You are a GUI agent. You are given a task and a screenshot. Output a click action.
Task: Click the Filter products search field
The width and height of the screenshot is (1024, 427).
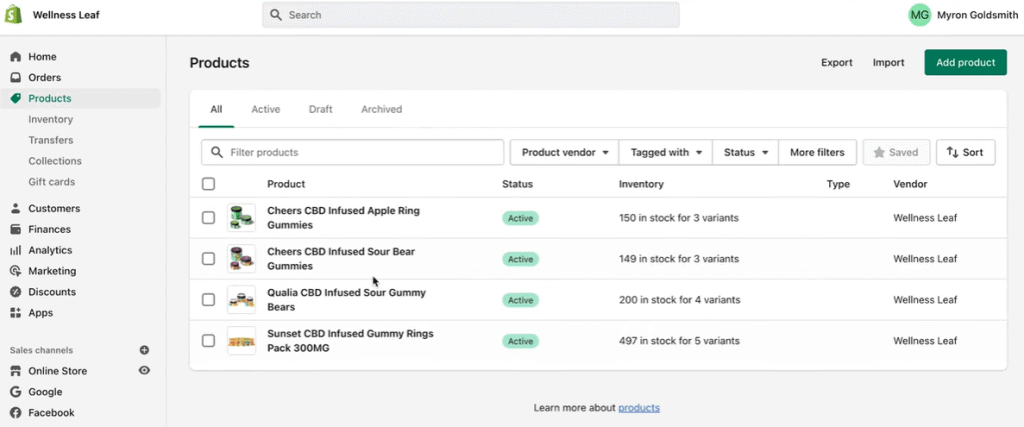coord(353,152)
